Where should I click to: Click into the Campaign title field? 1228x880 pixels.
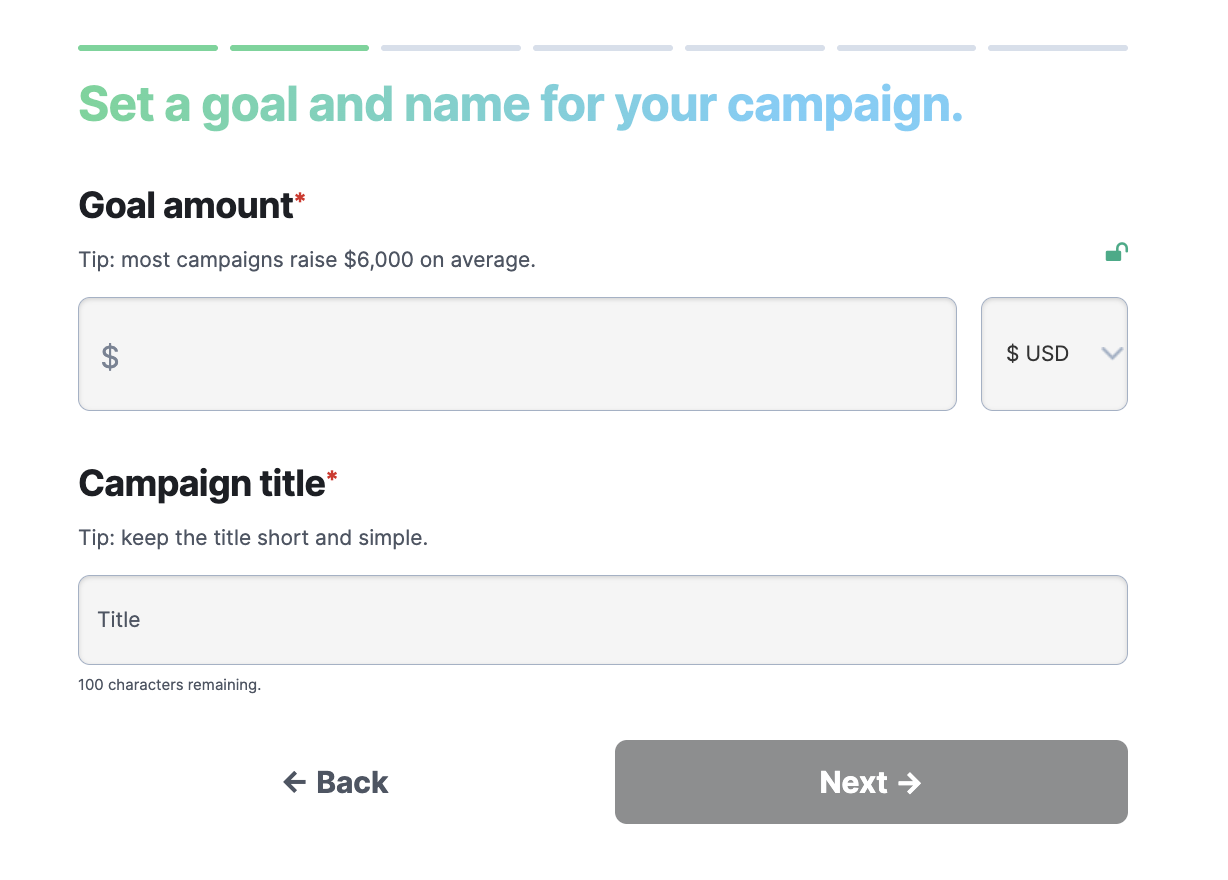[x=602, y=620]
